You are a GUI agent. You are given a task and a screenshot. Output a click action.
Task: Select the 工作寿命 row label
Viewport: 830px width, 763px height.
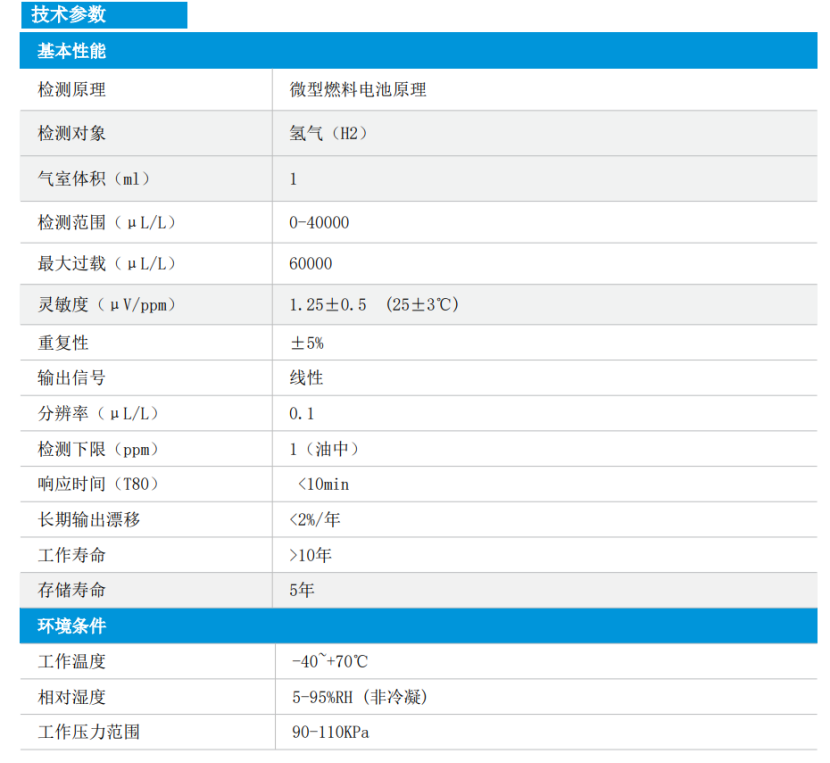tap(71, 555)
